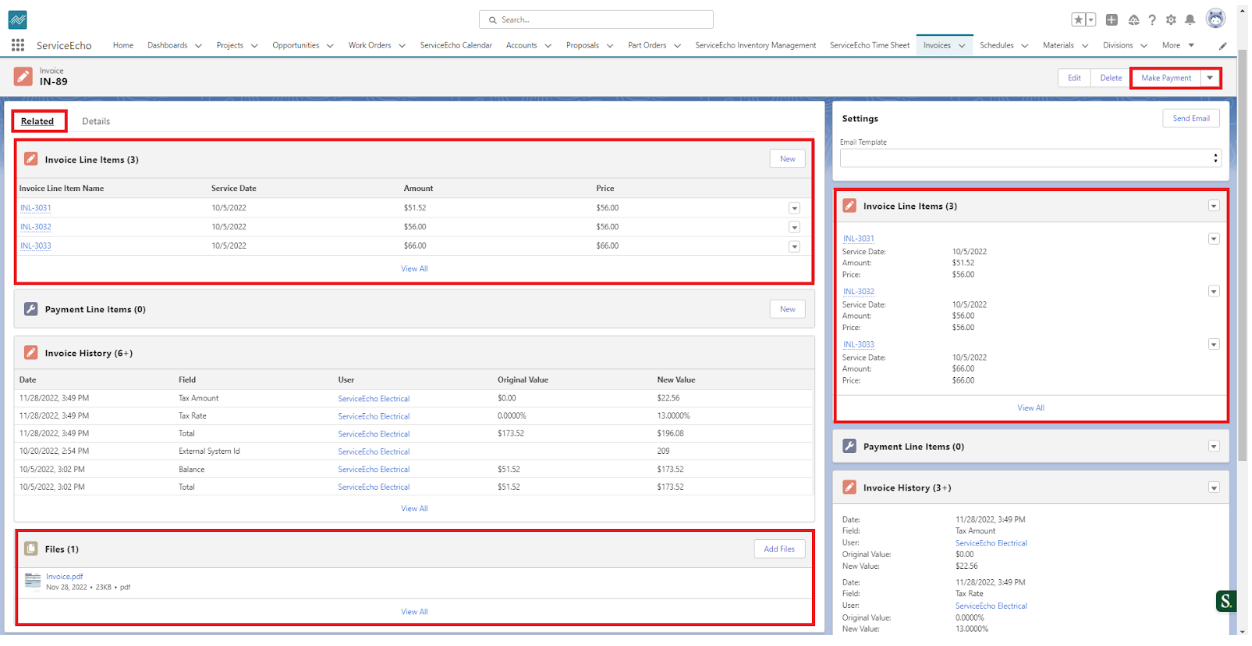Click the Payment Line Items panel icon
1252x646 pixels.
(31, 309)
